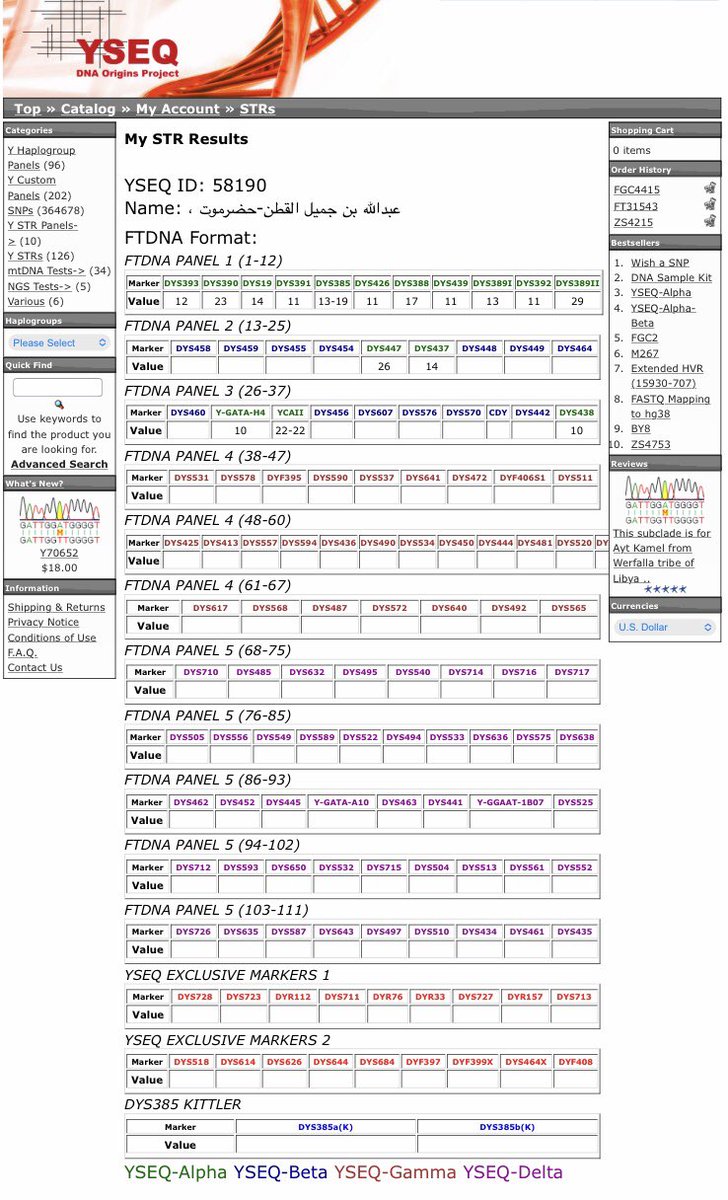Open the Contact Us link
This screenshot has width=728, height=1200.
tap(35, 667)
